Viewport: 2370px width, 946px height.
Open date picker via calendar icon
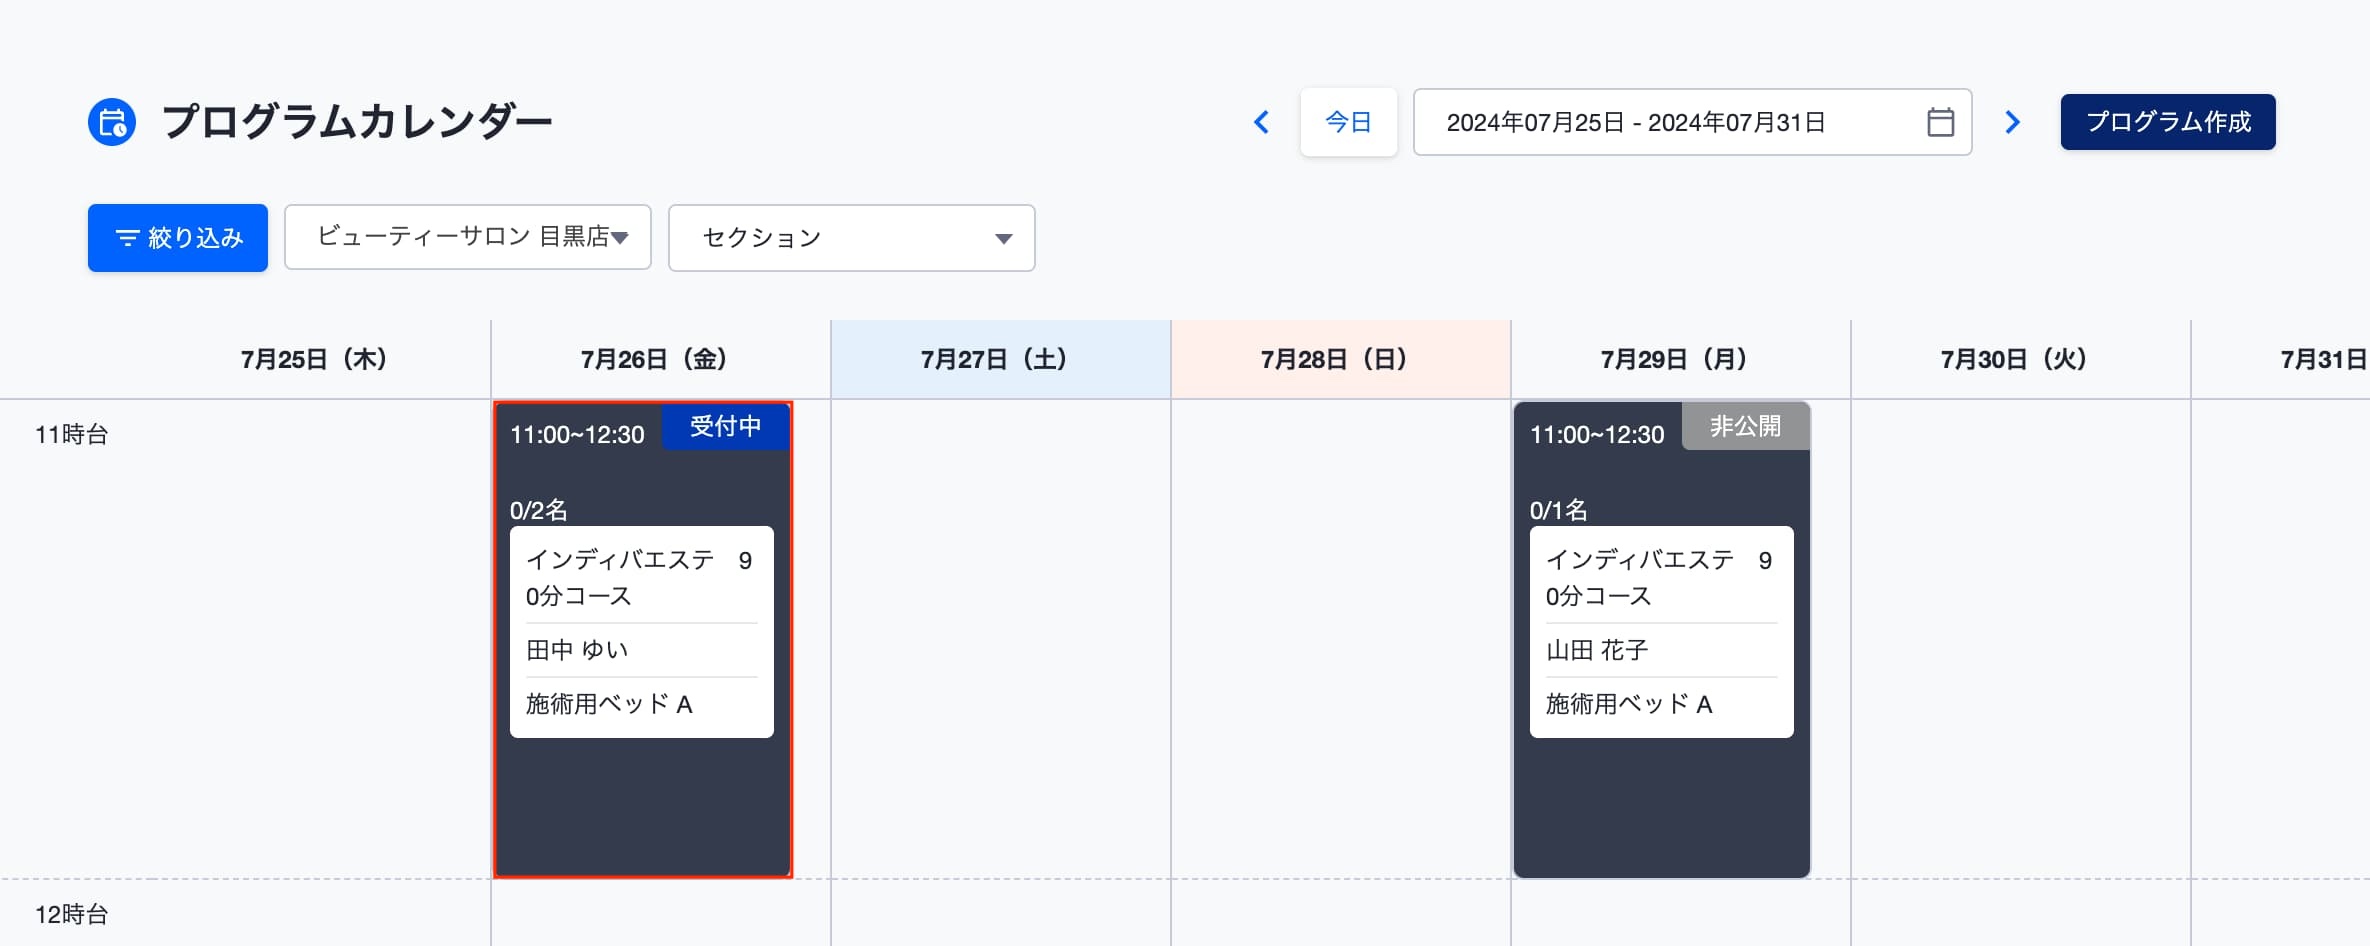point(1940,122)
